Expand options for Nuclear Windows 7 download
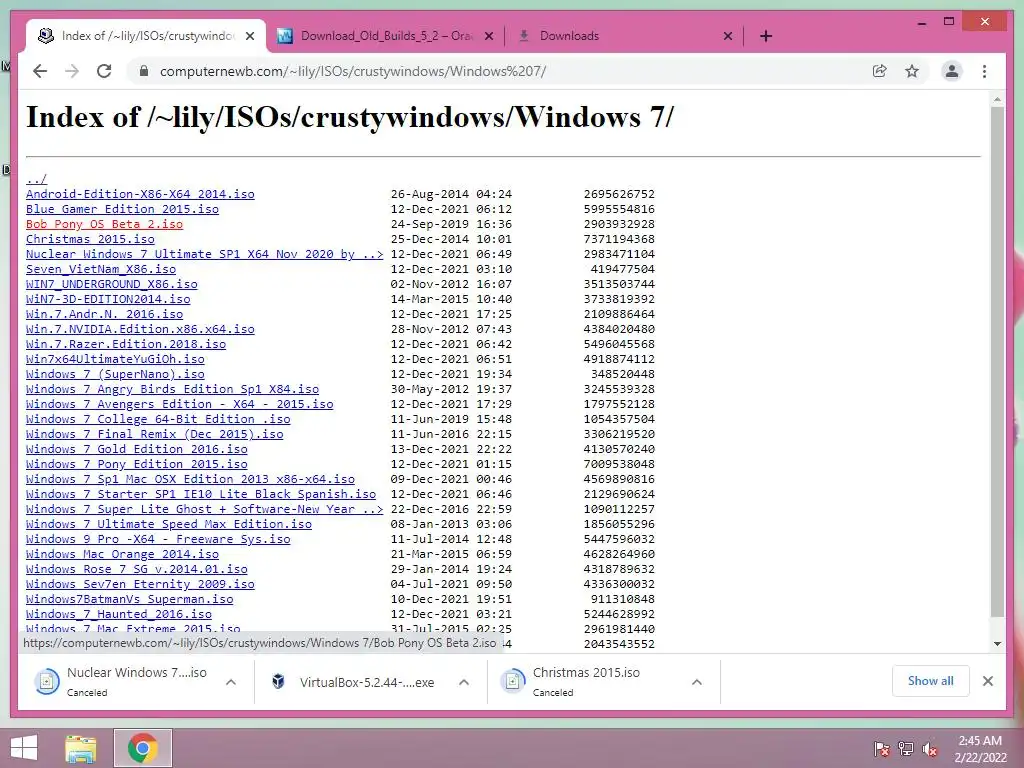This screenshot has height=768, width=1024. (231, 682)
